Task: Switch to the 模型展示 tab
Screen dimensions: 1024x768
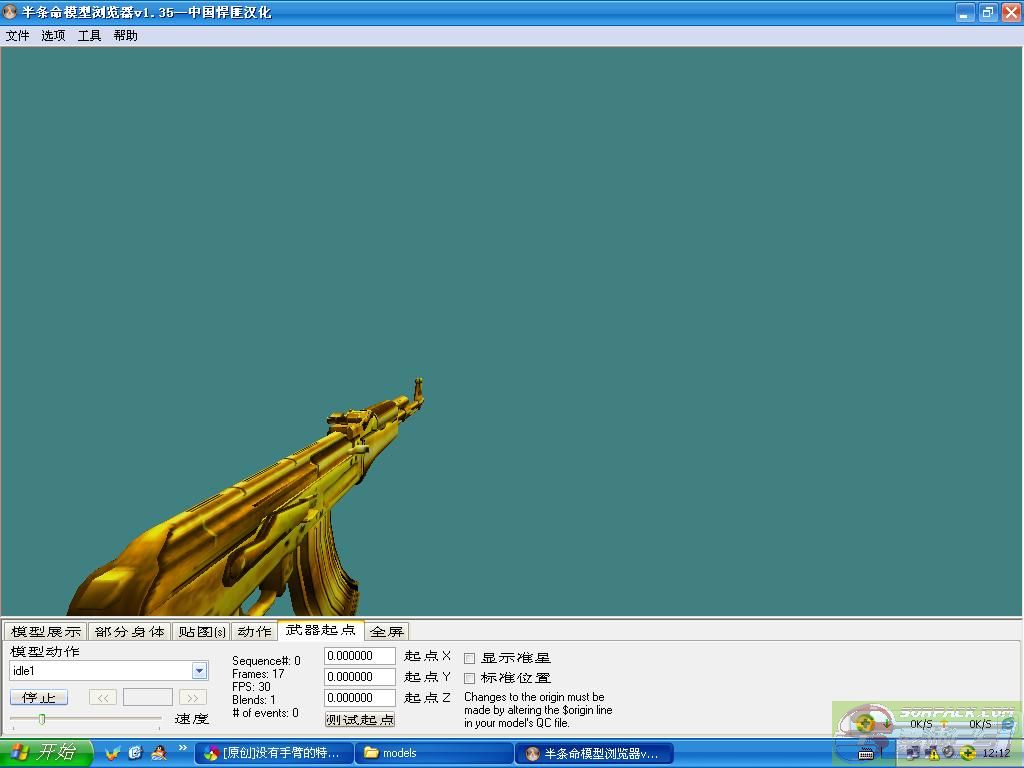Action: [45, 631]
